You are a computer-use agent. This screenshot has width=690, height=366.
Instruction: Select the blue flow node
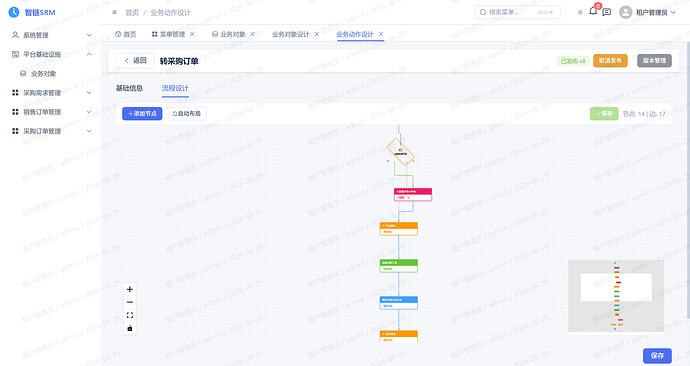click(x=399, y=303)
